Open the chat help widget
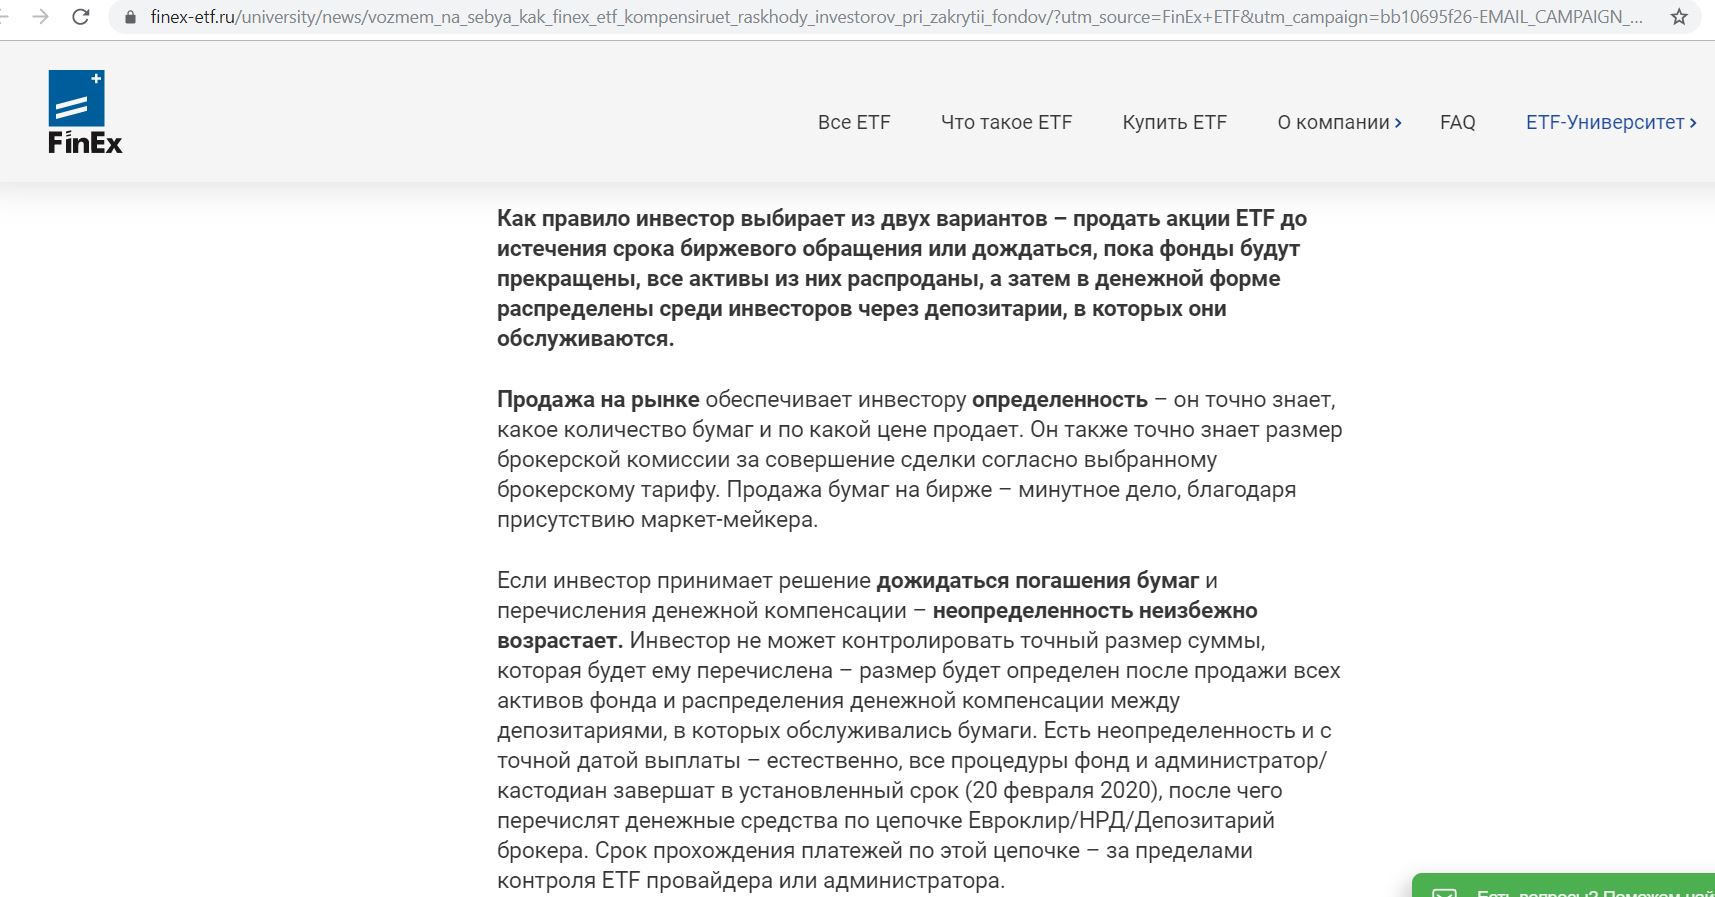This screenshot has width=1715, height=897. tap(1563, 885)
